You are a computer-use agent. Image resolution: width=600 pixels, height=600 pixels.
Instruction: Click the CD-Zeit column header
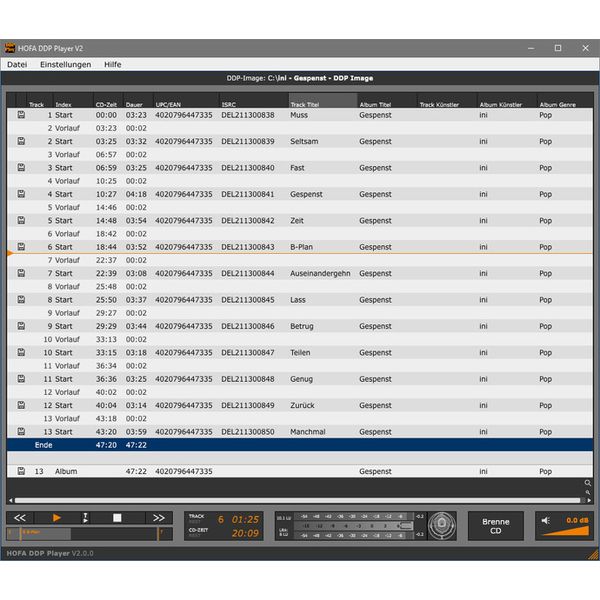108,101
